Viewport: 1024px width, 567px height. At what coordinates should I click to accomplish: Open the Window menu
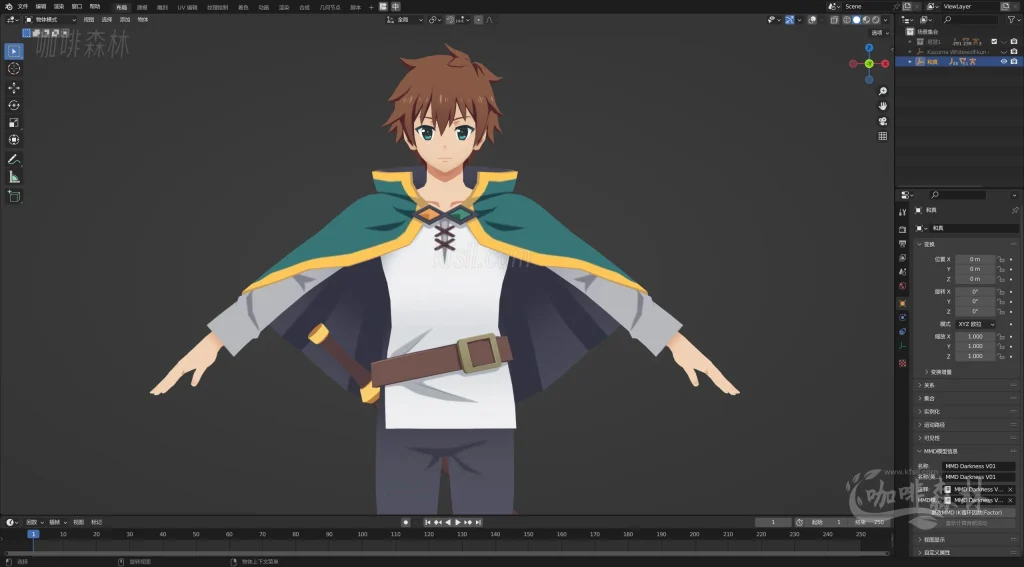point(76,7)
